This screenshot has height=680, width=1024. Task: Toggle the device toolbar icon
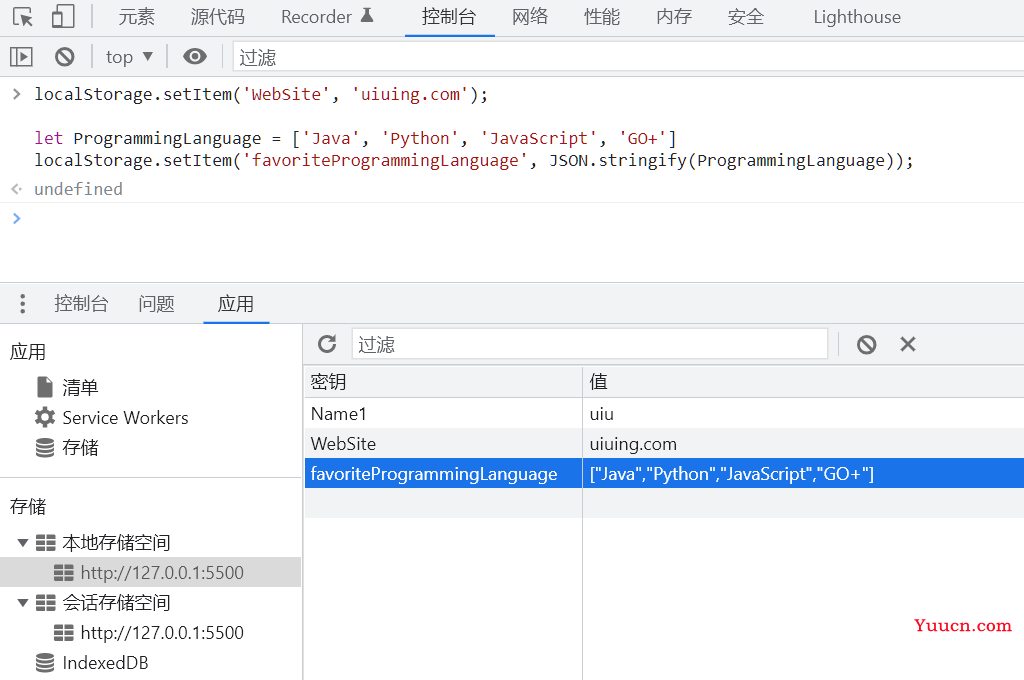63,17
